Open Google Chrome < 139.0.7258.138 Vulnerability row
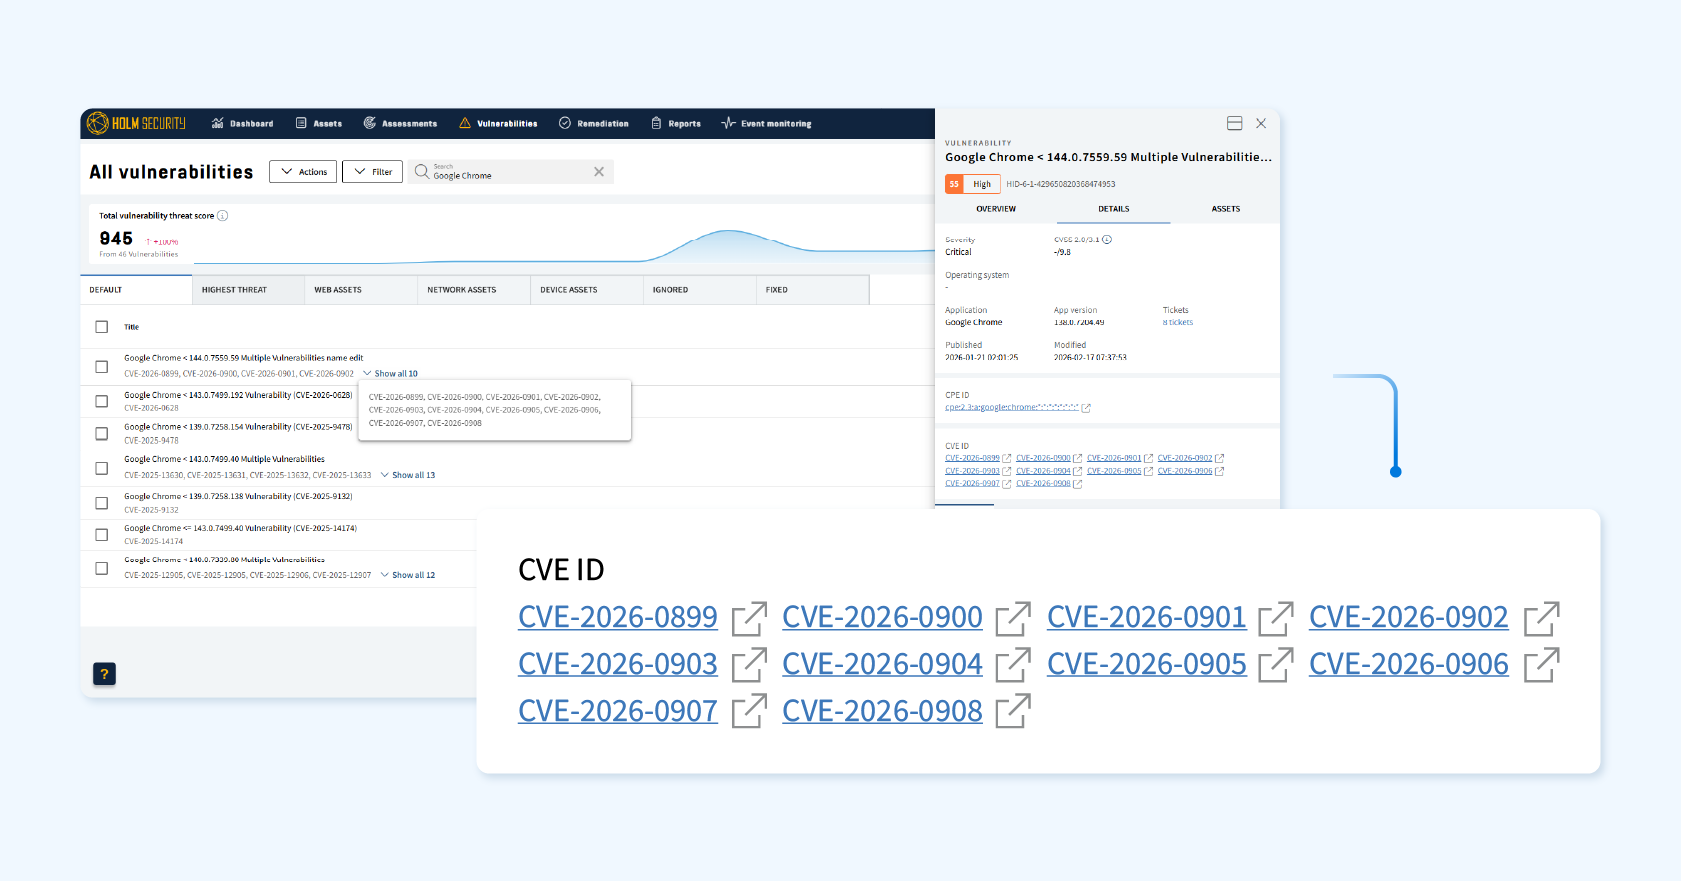This screenshot has height=881, width=1681. click(238, 496)
